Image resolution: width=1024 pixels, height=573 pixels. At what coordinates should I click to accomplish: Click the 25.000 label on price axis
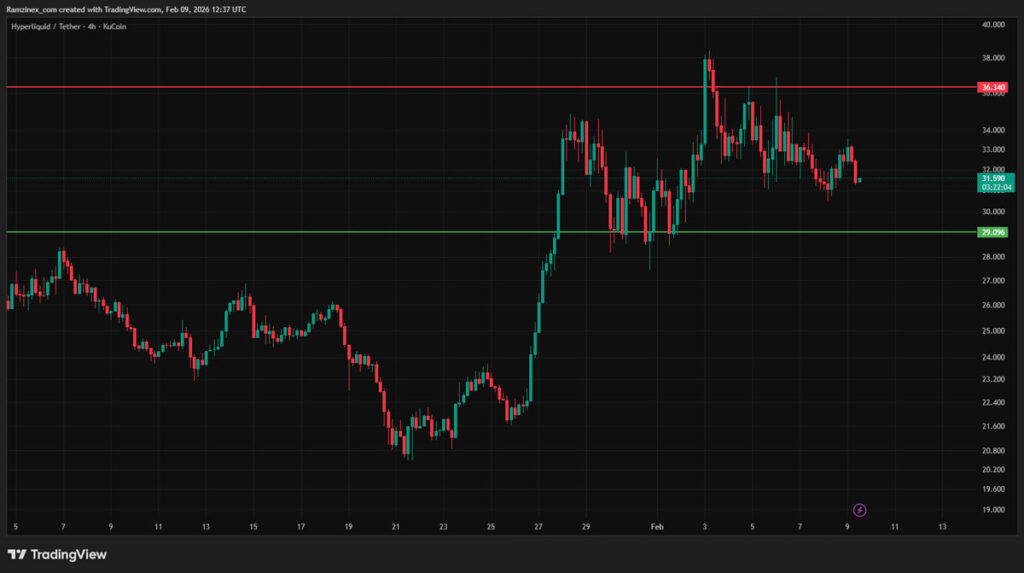(x=993, y=331)
